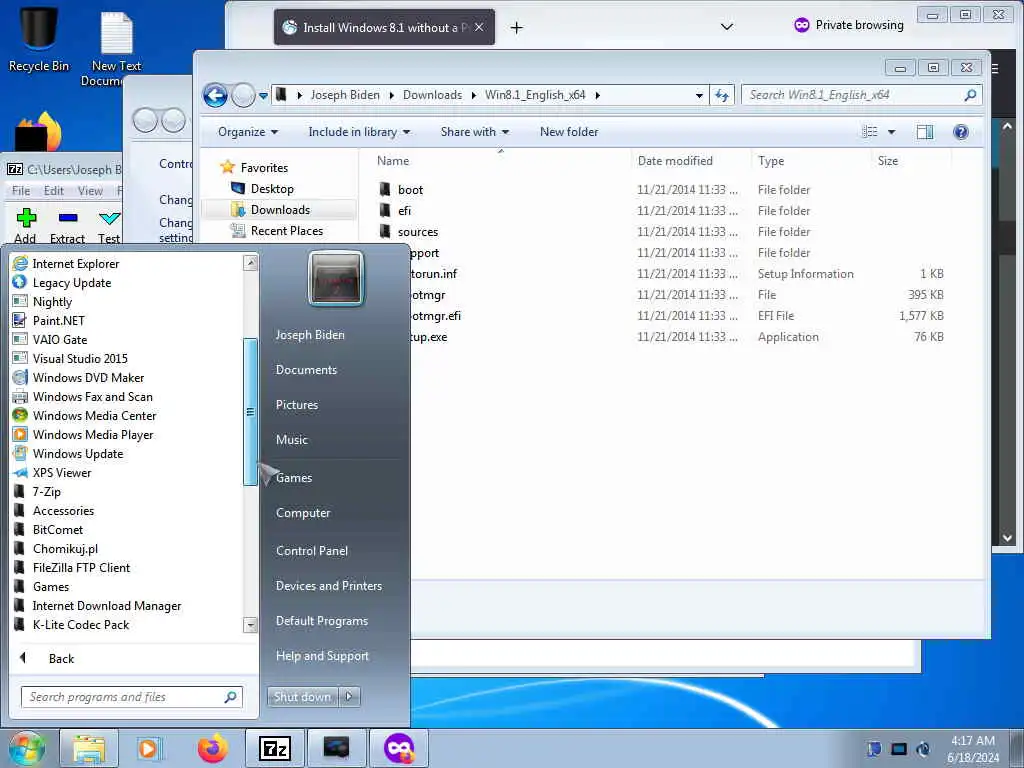Open the view options dropdown arrow
This screenshot has width=1024, height=768.
click(891, 133)
